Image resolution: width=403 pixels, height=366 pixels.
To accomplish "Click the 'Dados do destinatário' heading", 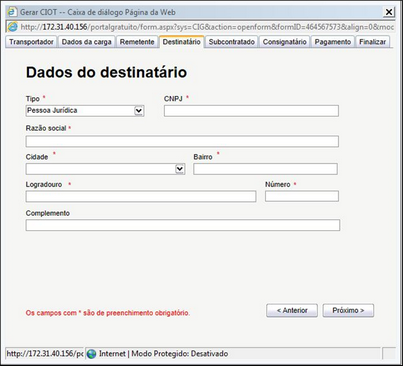I will pyautogui.click(x=106, y=72).
